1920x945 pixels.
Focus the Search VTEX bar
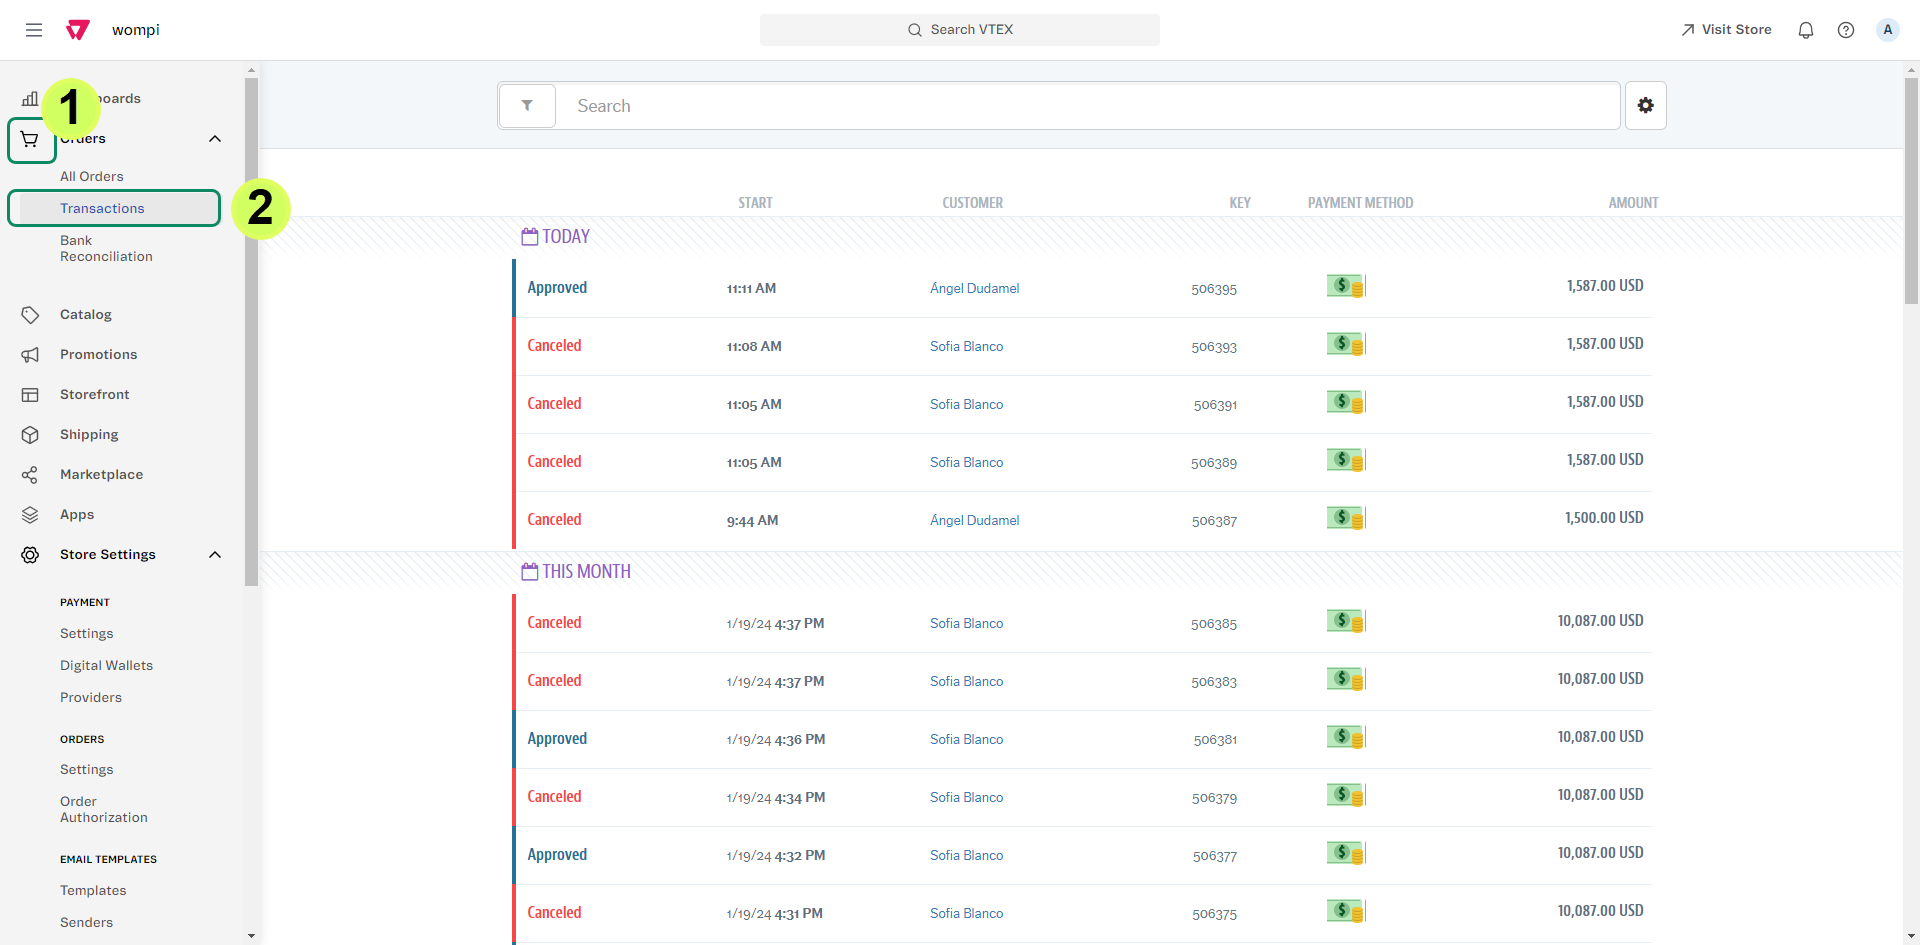(x=960, y=30)
